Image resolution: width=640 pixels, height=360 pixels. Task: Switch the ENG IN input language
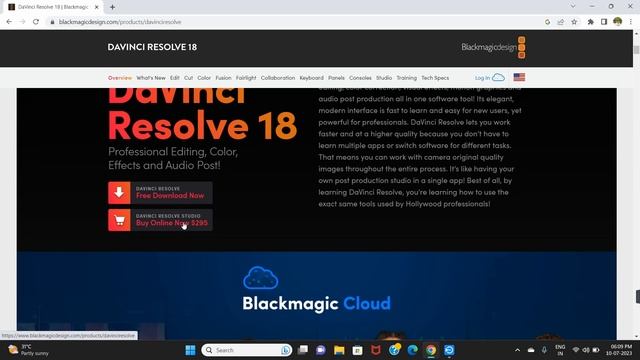[560, 350]
